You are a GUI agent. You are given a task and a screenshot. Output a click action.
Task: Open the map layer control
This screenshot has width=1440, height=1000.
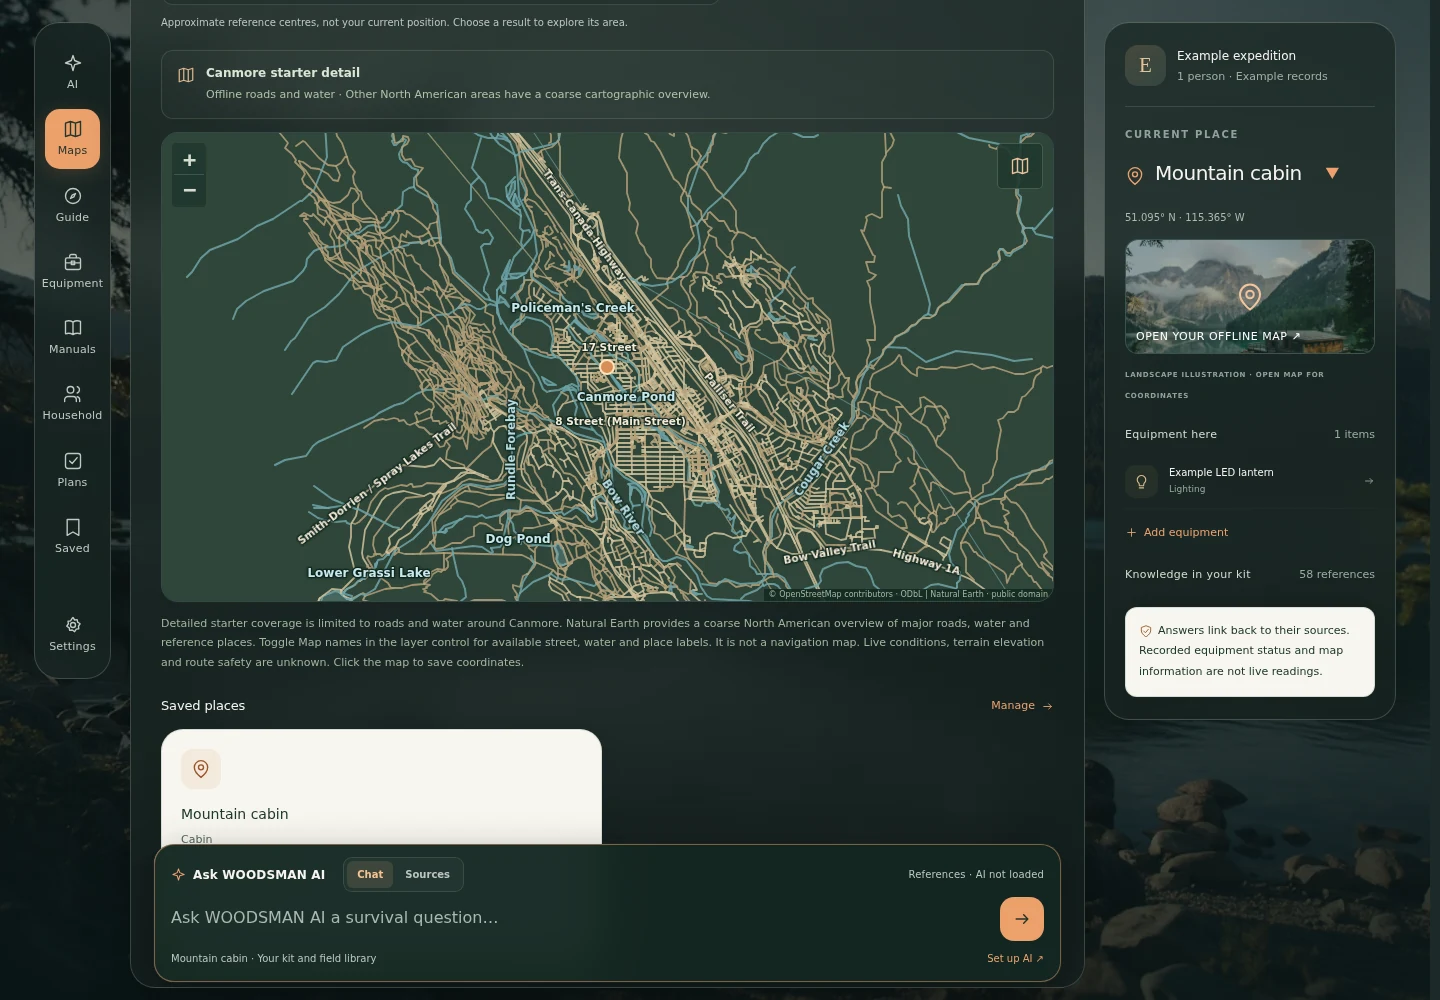[1020, 166]
